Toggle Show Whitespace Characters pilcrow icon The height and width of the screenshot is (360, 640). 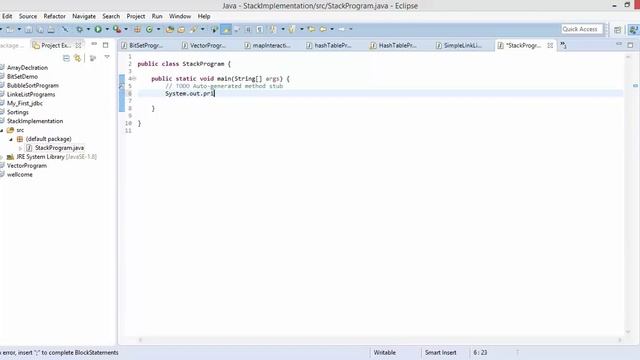pyautogui.click(x=260, y=29)
